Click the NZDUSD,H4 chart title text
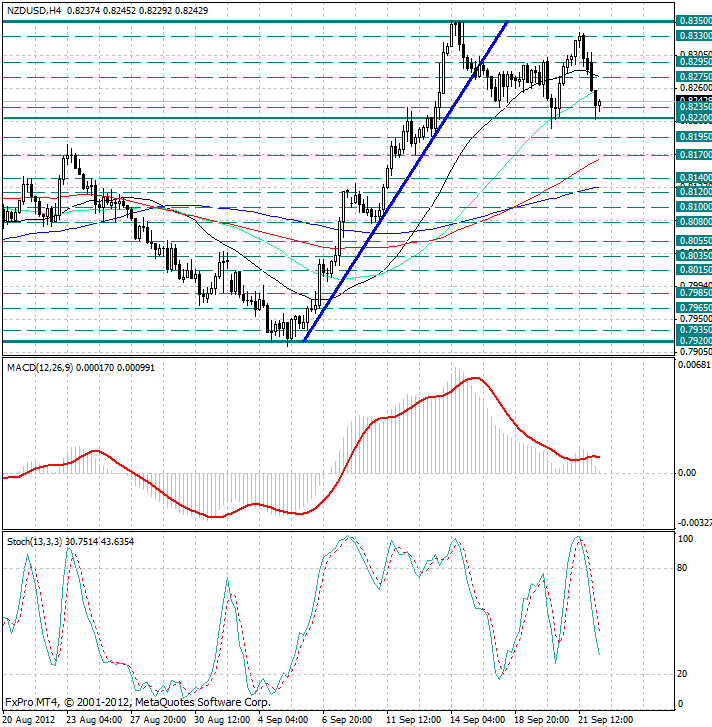 34,11
